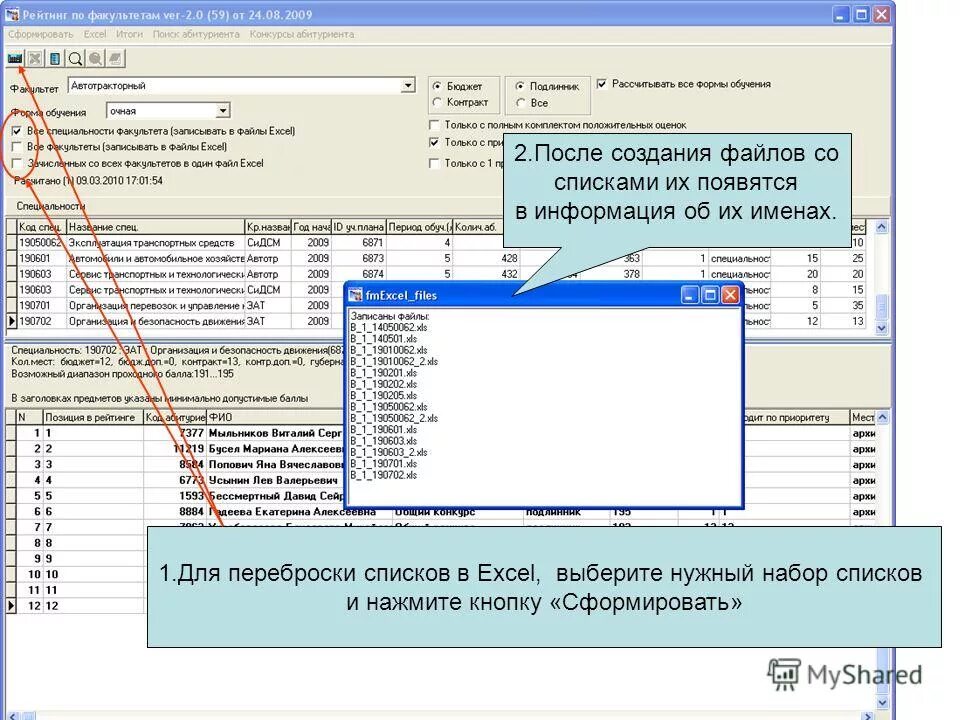960x720 pixels.
Task: Enable Зачисленных со всех факультетов checkbox
Action: pos(17,163)
